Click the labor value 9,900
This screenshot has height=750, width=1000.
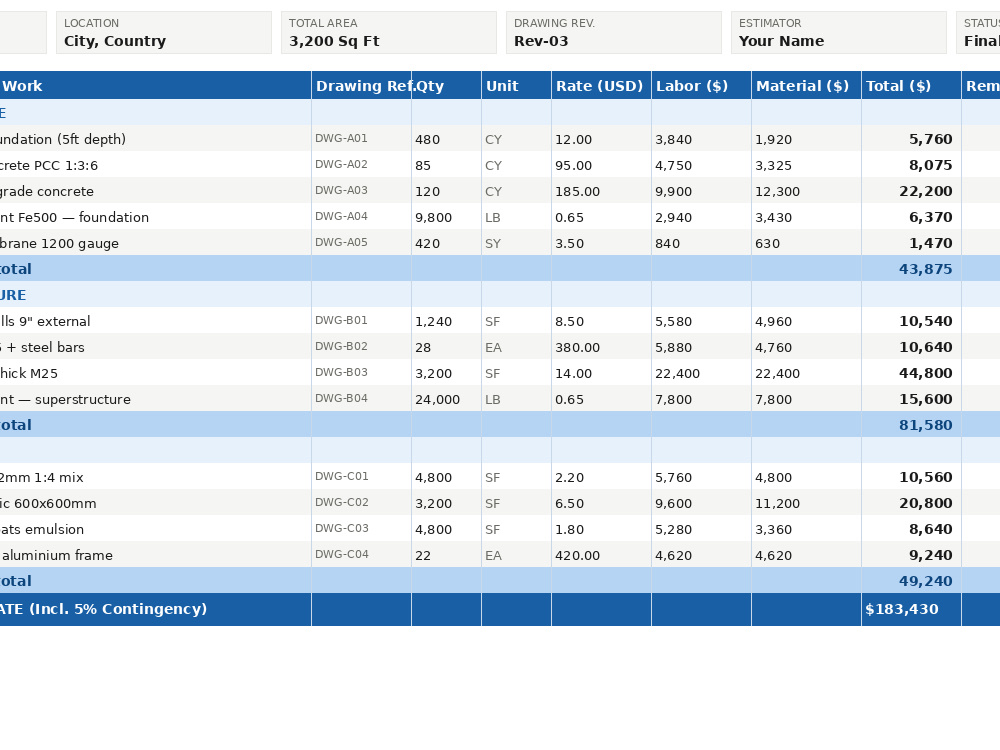(x=673, y=191)
